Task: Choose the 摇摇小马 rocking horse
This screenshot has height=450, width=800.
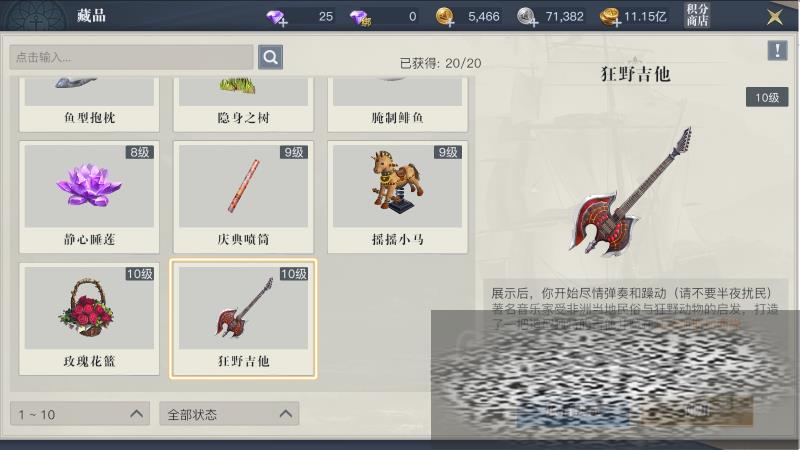Action: (397, 197)
